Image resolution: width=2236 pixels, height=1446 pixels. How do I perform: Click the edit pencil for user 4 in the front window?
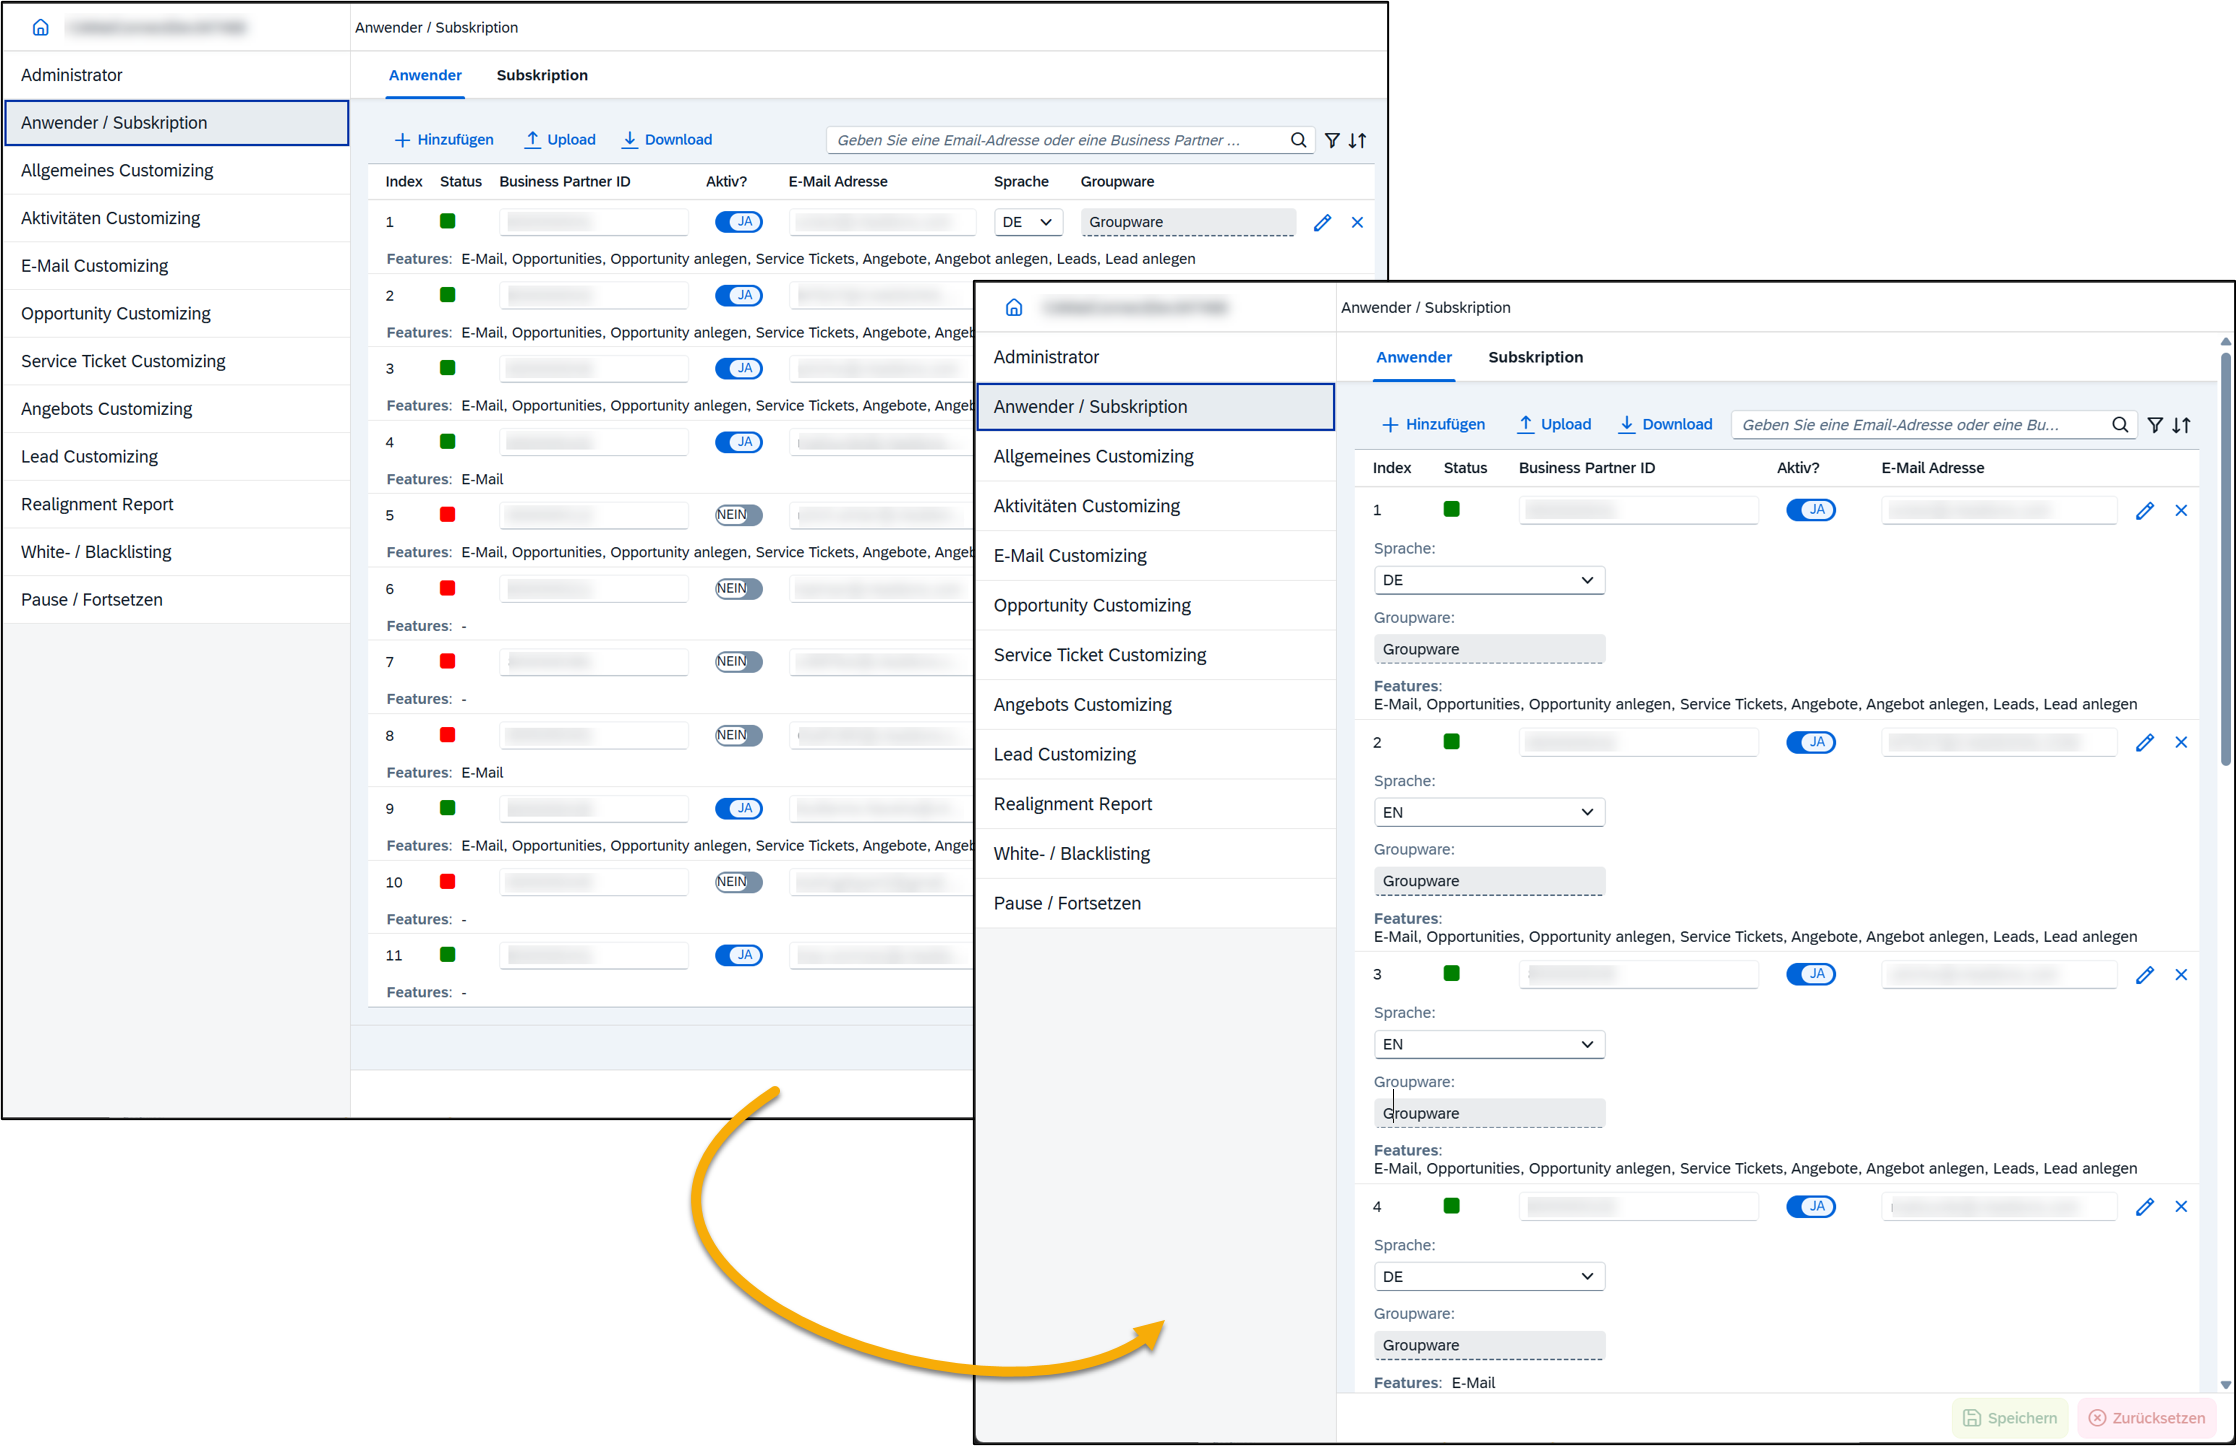(x=2144, y=1207)
